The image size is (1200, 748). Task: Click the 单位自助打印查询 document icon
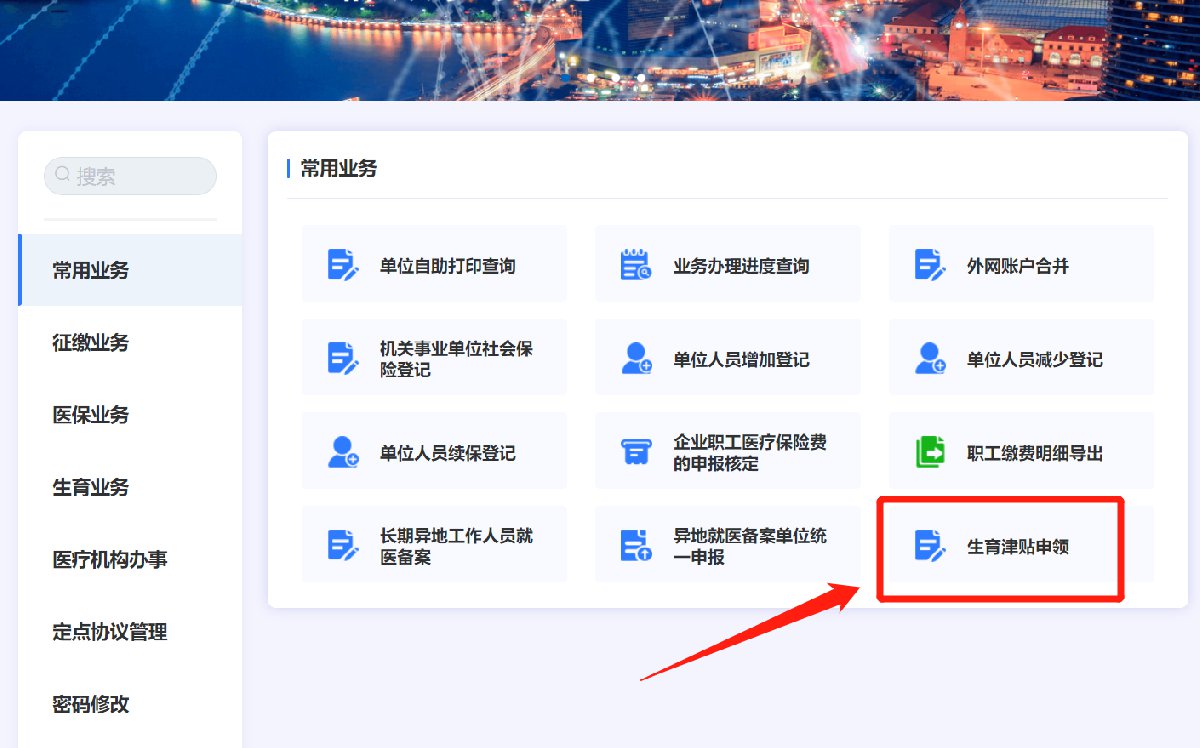(x=343, y=265)
